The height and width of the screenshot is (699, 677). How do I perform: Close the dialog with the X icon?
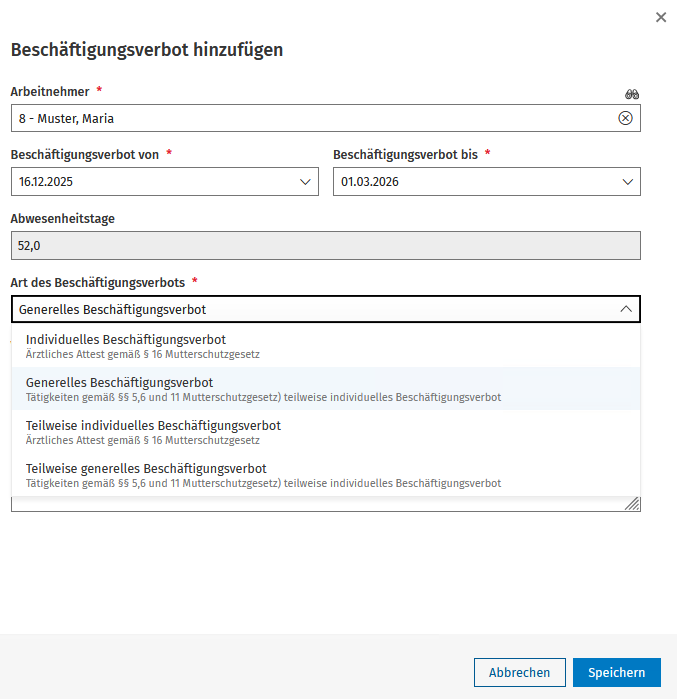click(x=661, y=17)
